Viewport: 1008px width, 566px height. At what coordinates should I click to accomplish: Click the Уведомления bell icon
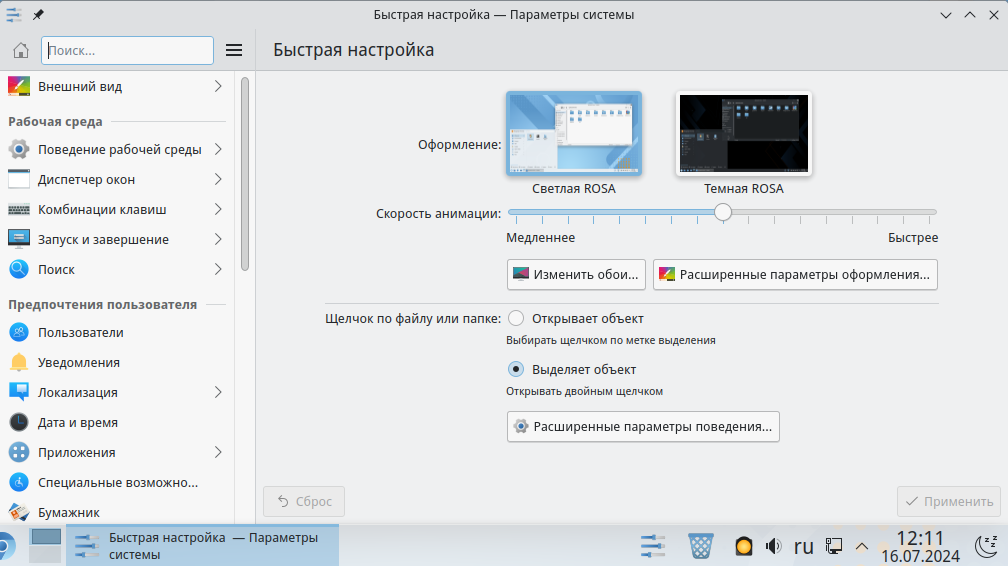[x=19, y=362]
